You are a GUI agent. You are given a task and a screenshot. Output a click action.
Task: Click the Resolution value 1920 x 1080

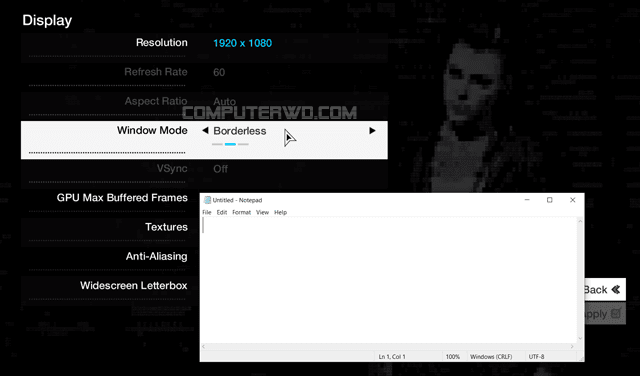tap(242, 43)
